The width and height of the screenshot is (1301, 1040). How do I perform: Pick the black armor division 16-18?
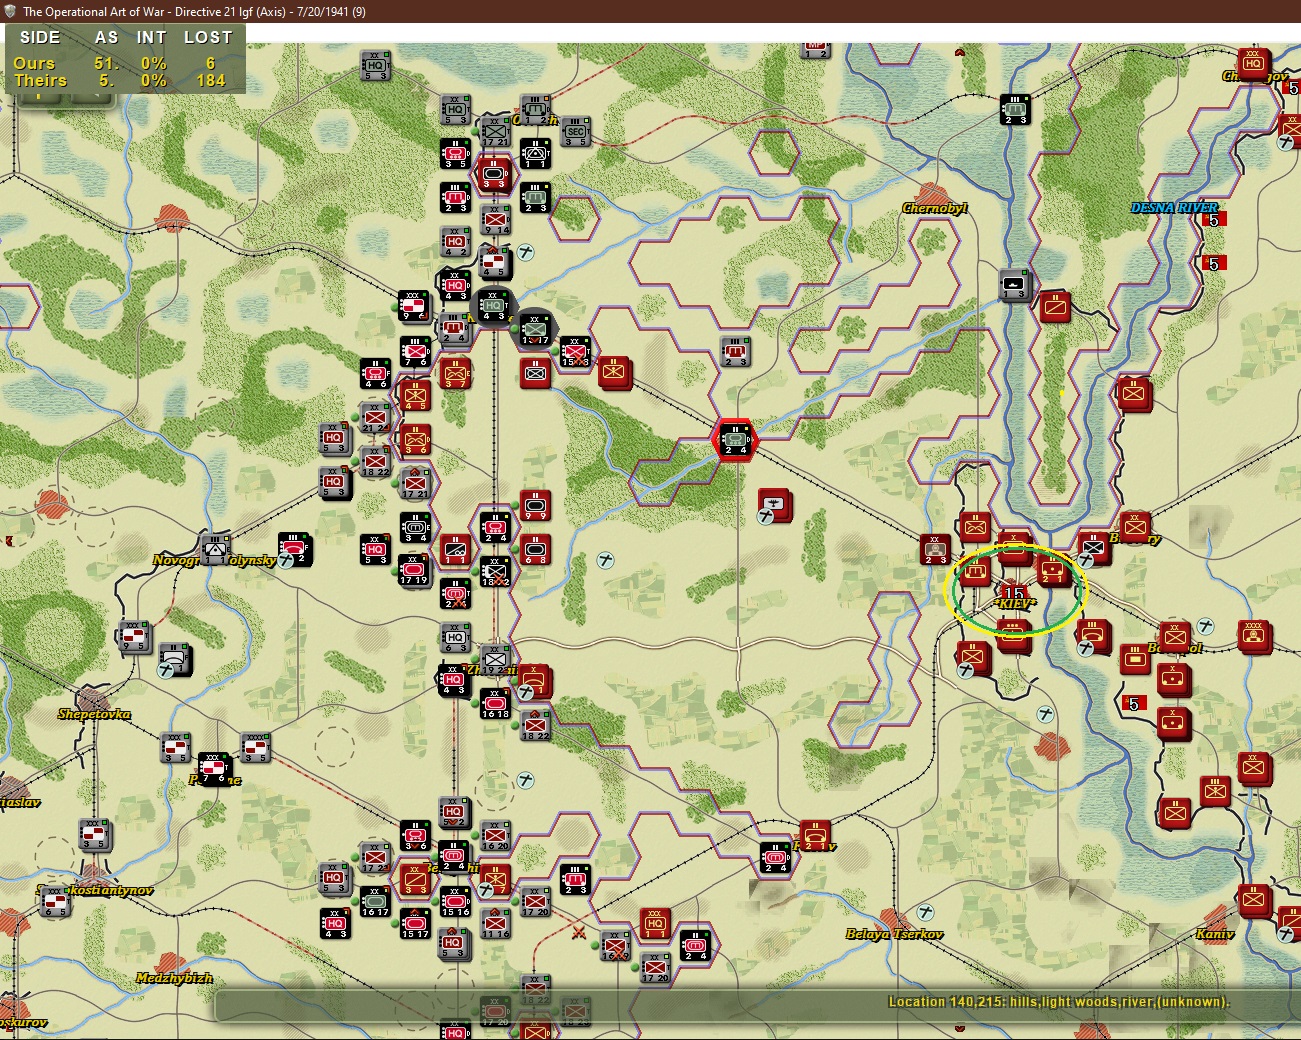coord(495,703)
